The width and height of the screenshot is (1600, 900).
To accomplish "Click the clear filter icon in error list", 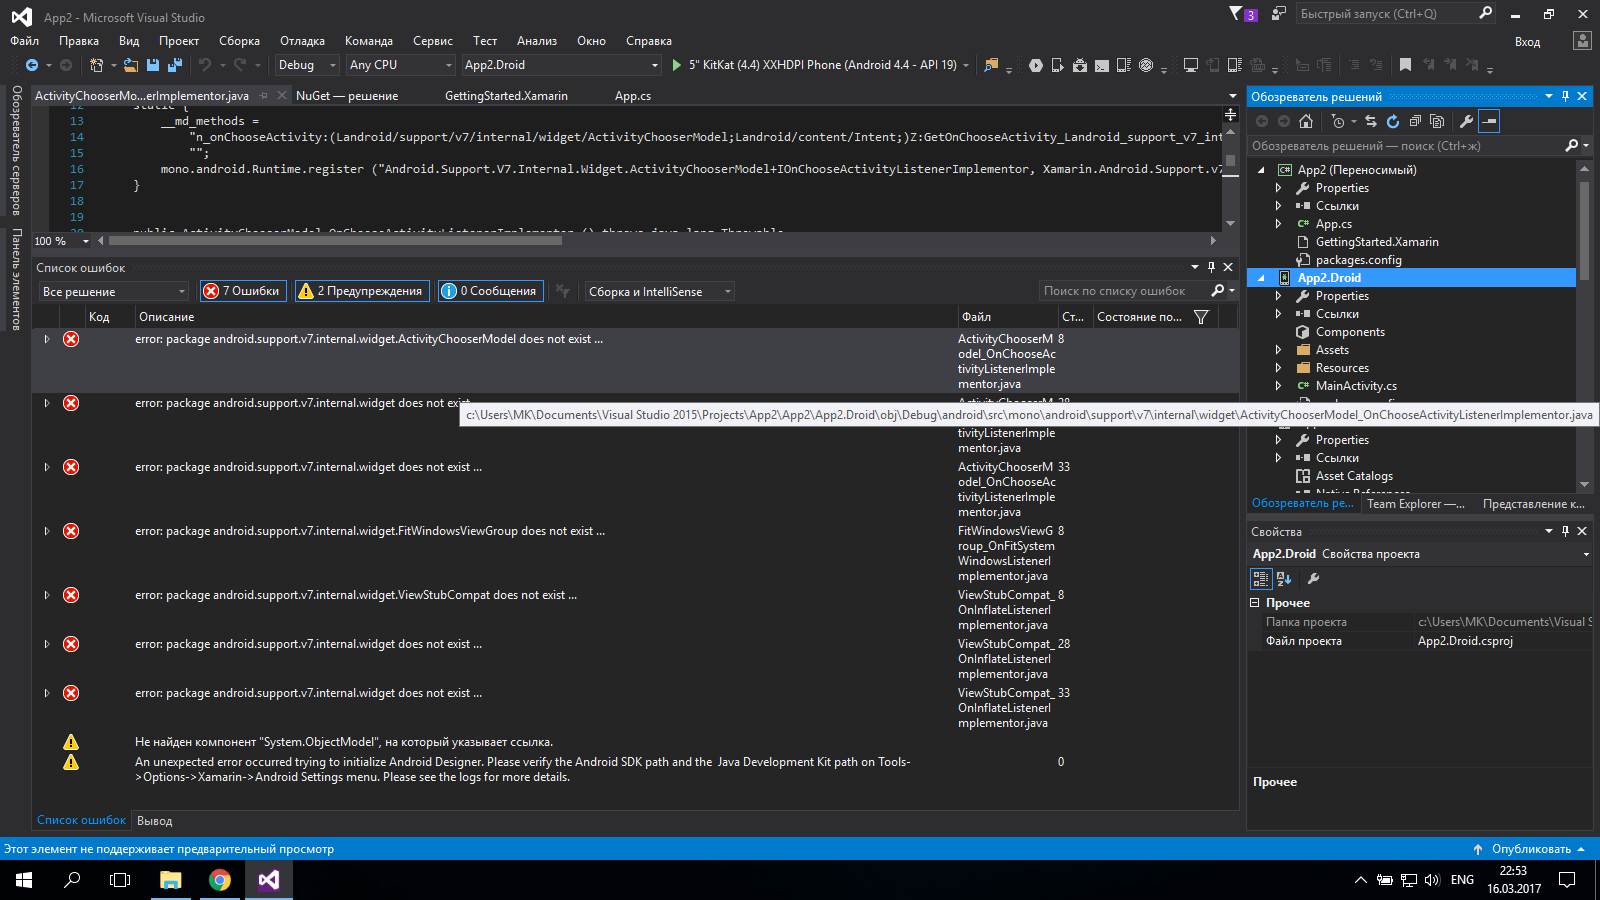I will (x=563, y=291).
